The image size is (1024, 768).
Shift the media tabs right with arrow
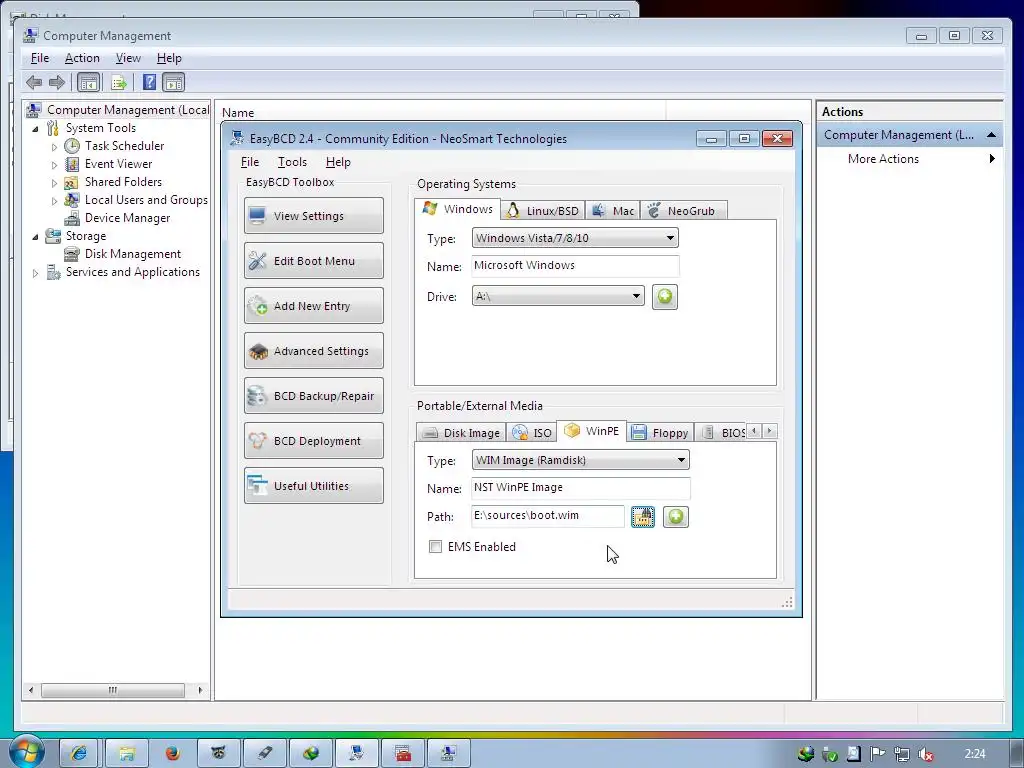(769, 431)
